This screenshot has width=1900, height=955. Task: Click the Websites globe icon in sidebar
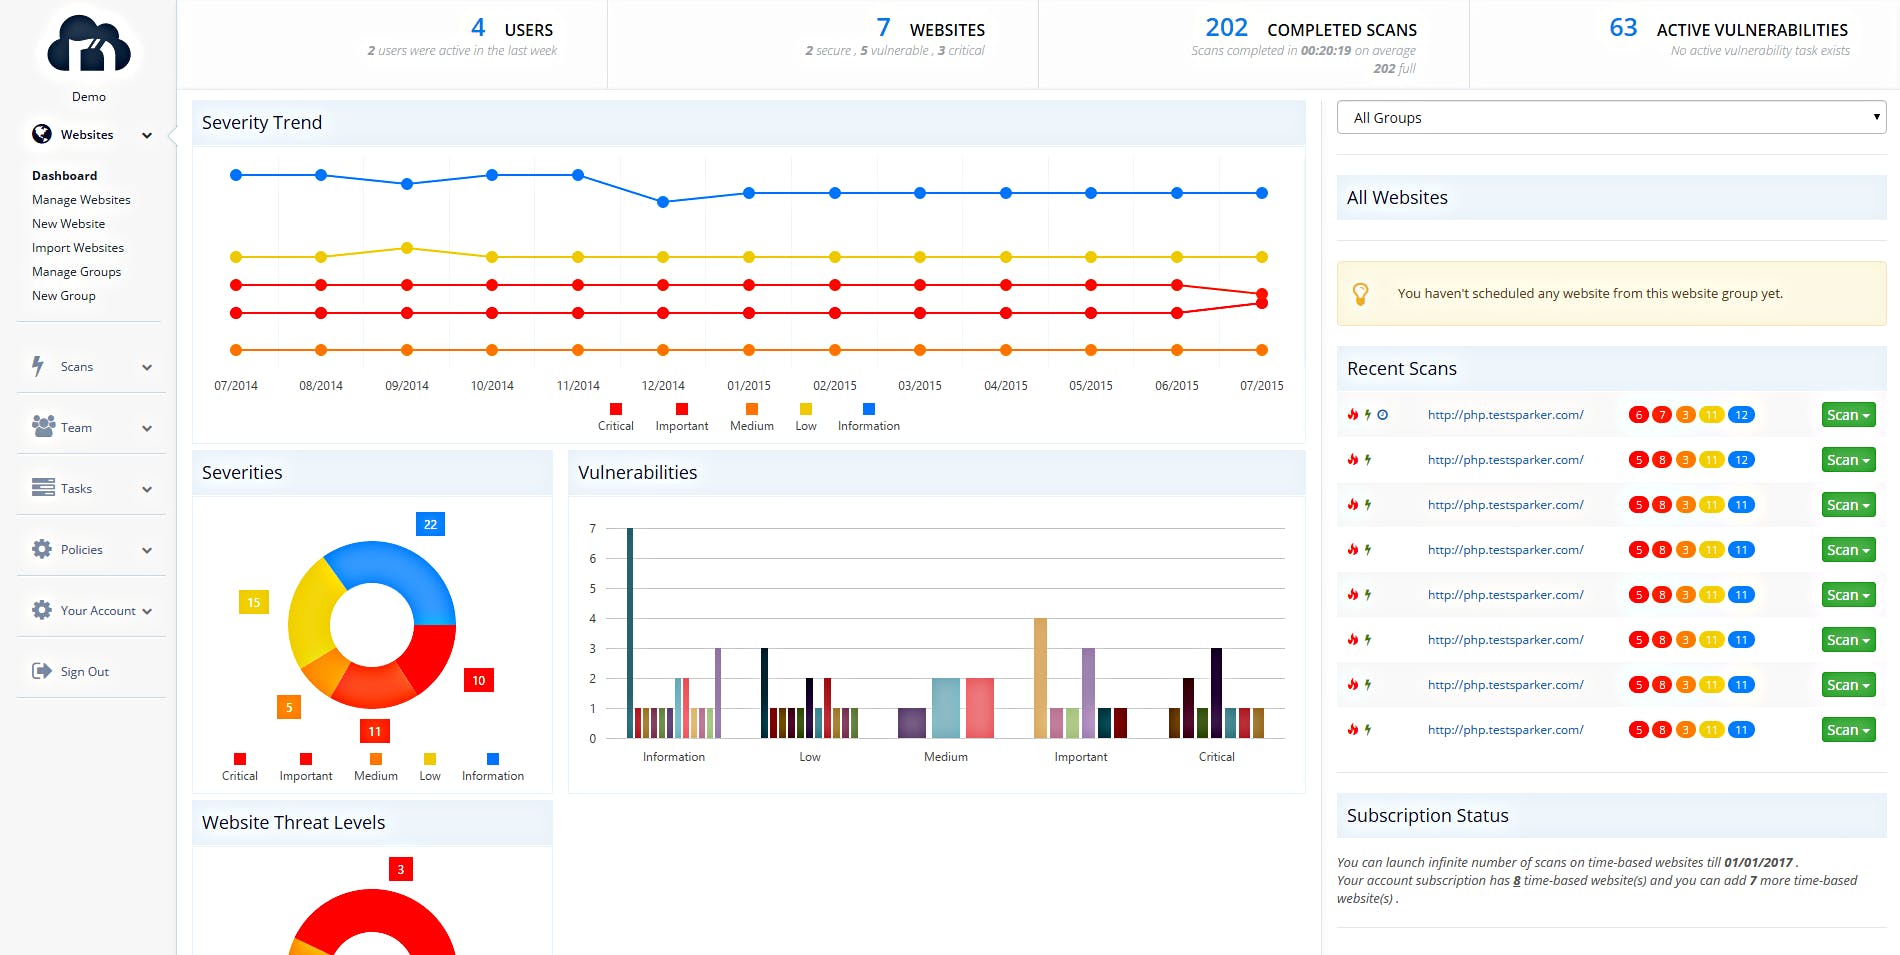pos(42,134)
